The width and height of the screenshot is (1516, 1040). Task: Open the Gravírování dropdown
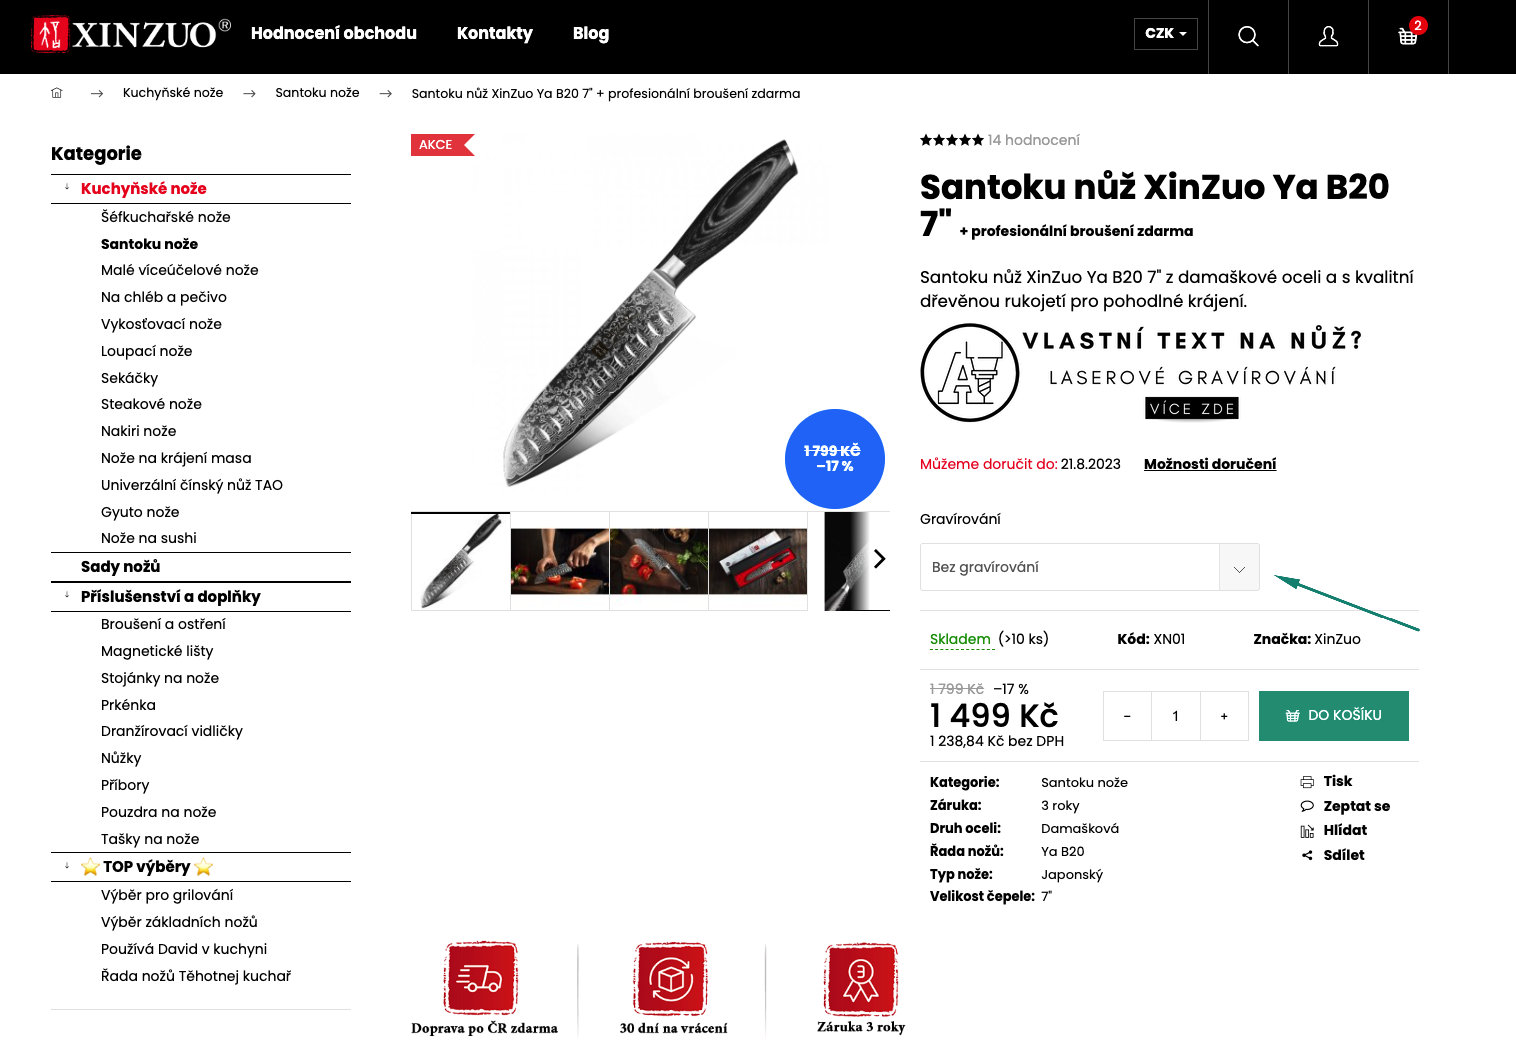[1089, 567]
